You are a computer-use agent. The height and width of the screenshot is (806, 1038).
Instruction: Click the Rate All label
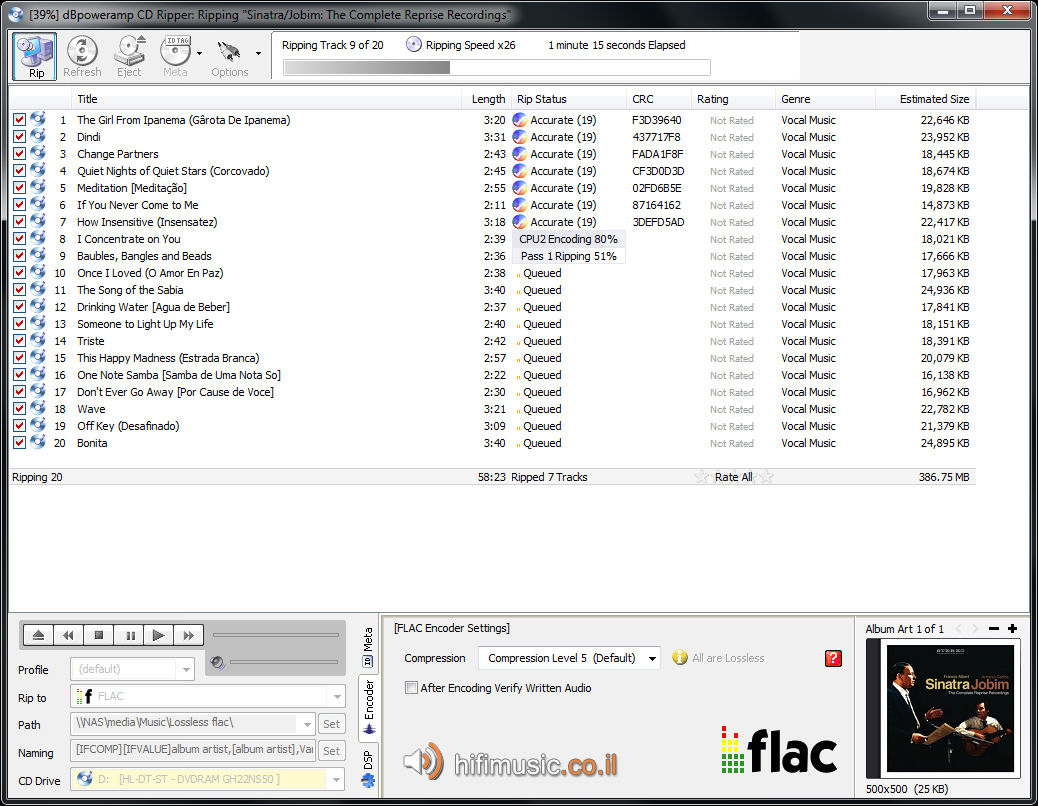[x=733, y=477]
